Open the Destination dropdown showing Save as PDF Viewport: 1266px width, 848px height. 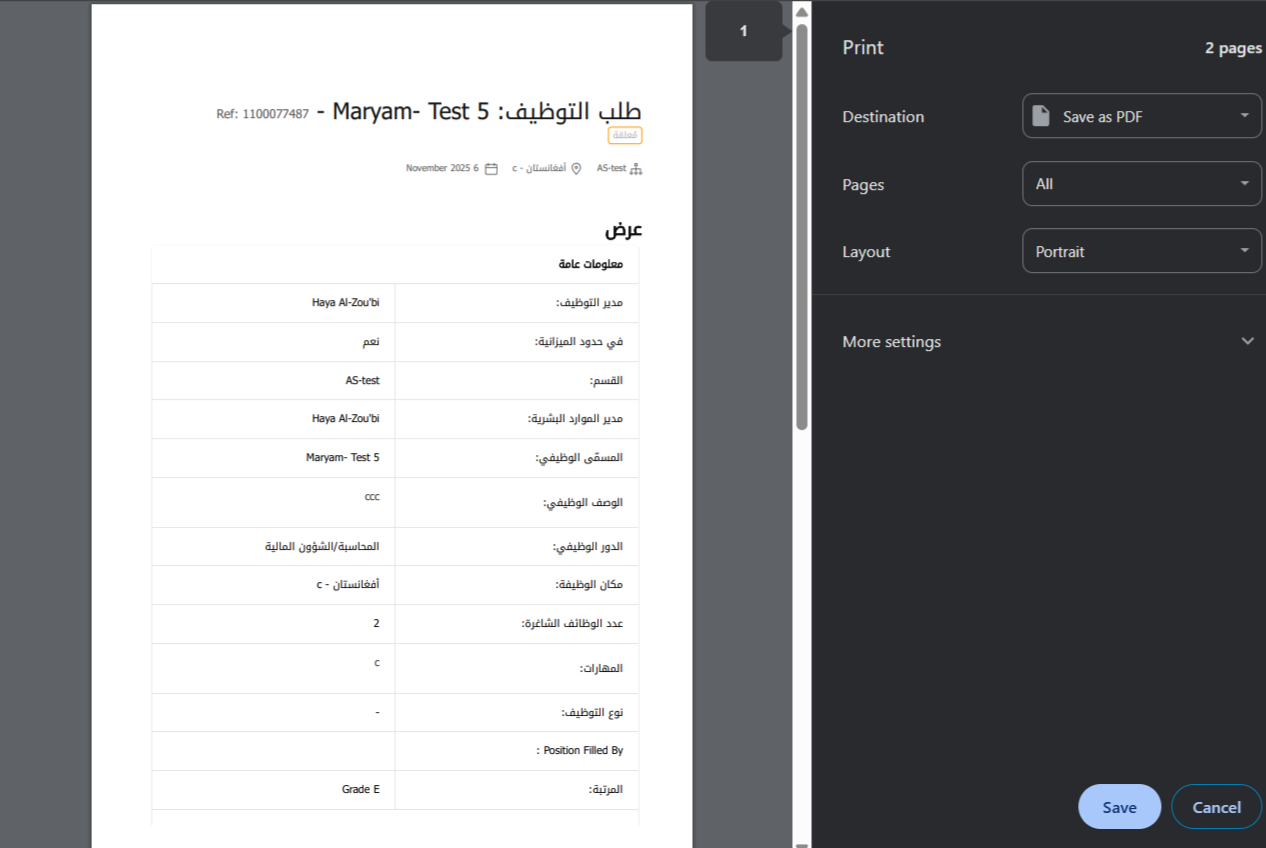[x=1141, y=116]
